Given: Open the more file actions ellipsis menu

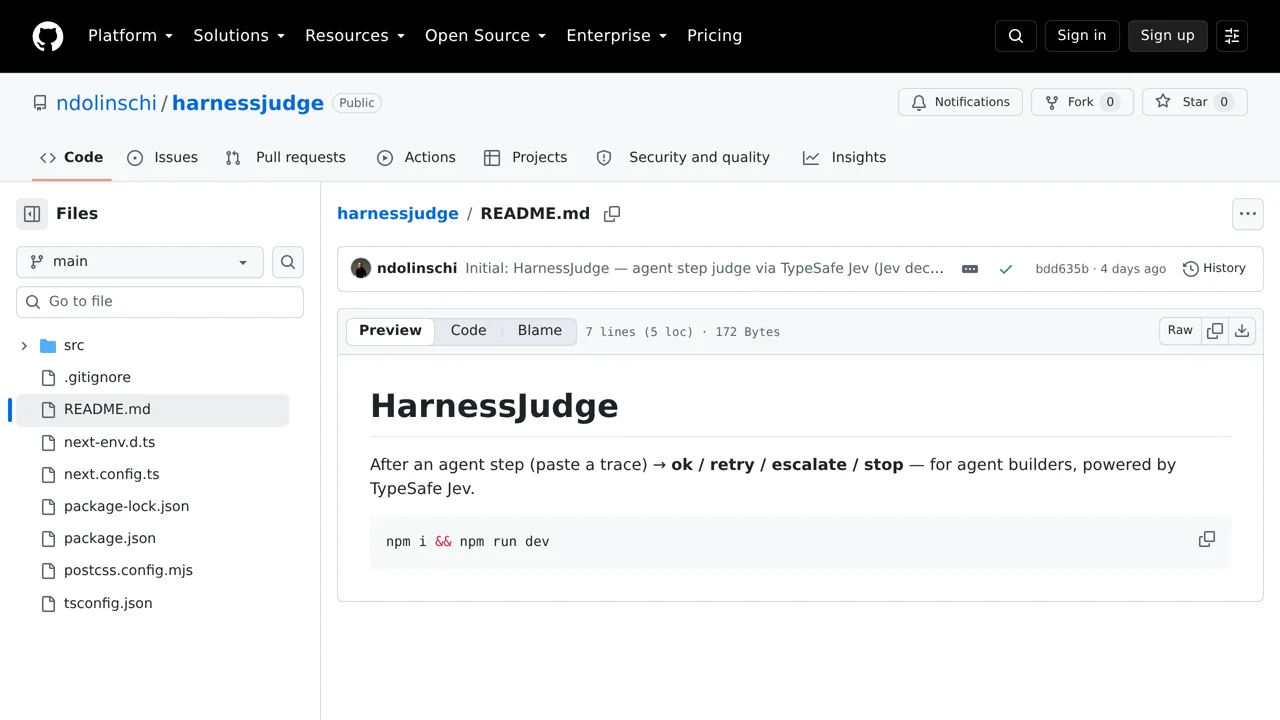Looking at the screenshot, I should coord(1248,214).
